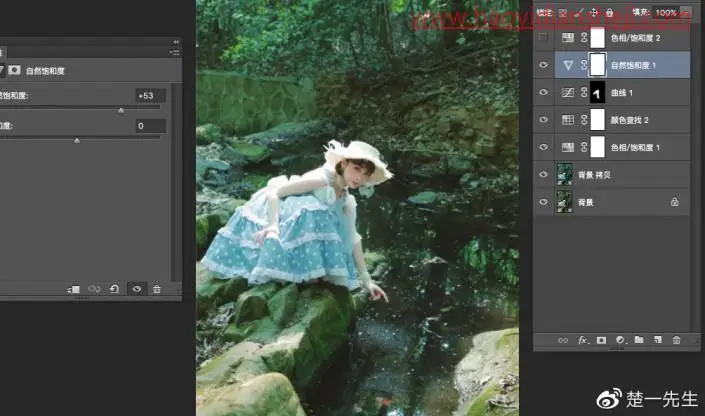Hide the 曲线 1 layer
The height and width of the screenshot is (416, 705).
coord(543,93)
